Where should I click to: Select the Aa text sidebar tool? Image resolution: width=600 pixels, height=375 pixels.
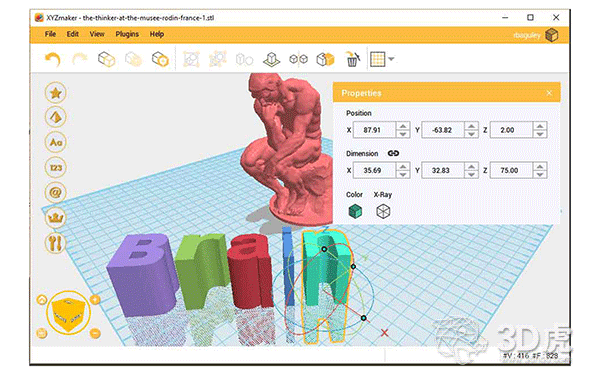click(x=55, y=142)
